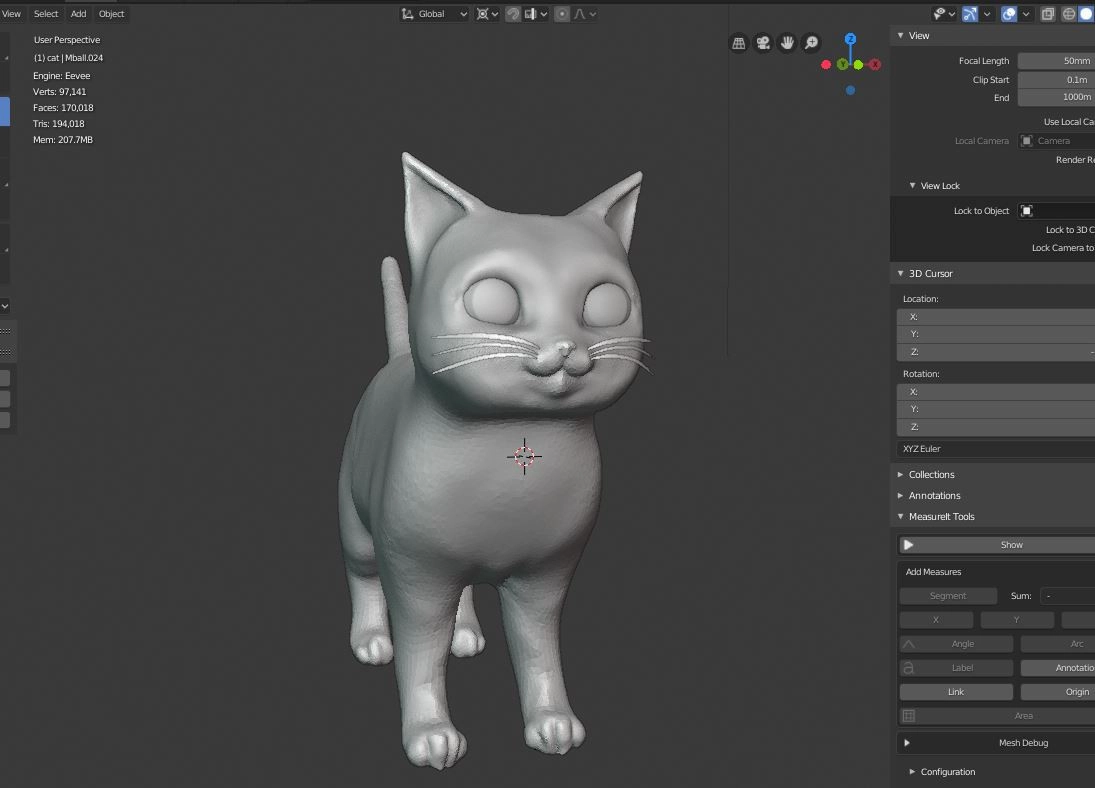Toggle proportional editing in the header

562,14
